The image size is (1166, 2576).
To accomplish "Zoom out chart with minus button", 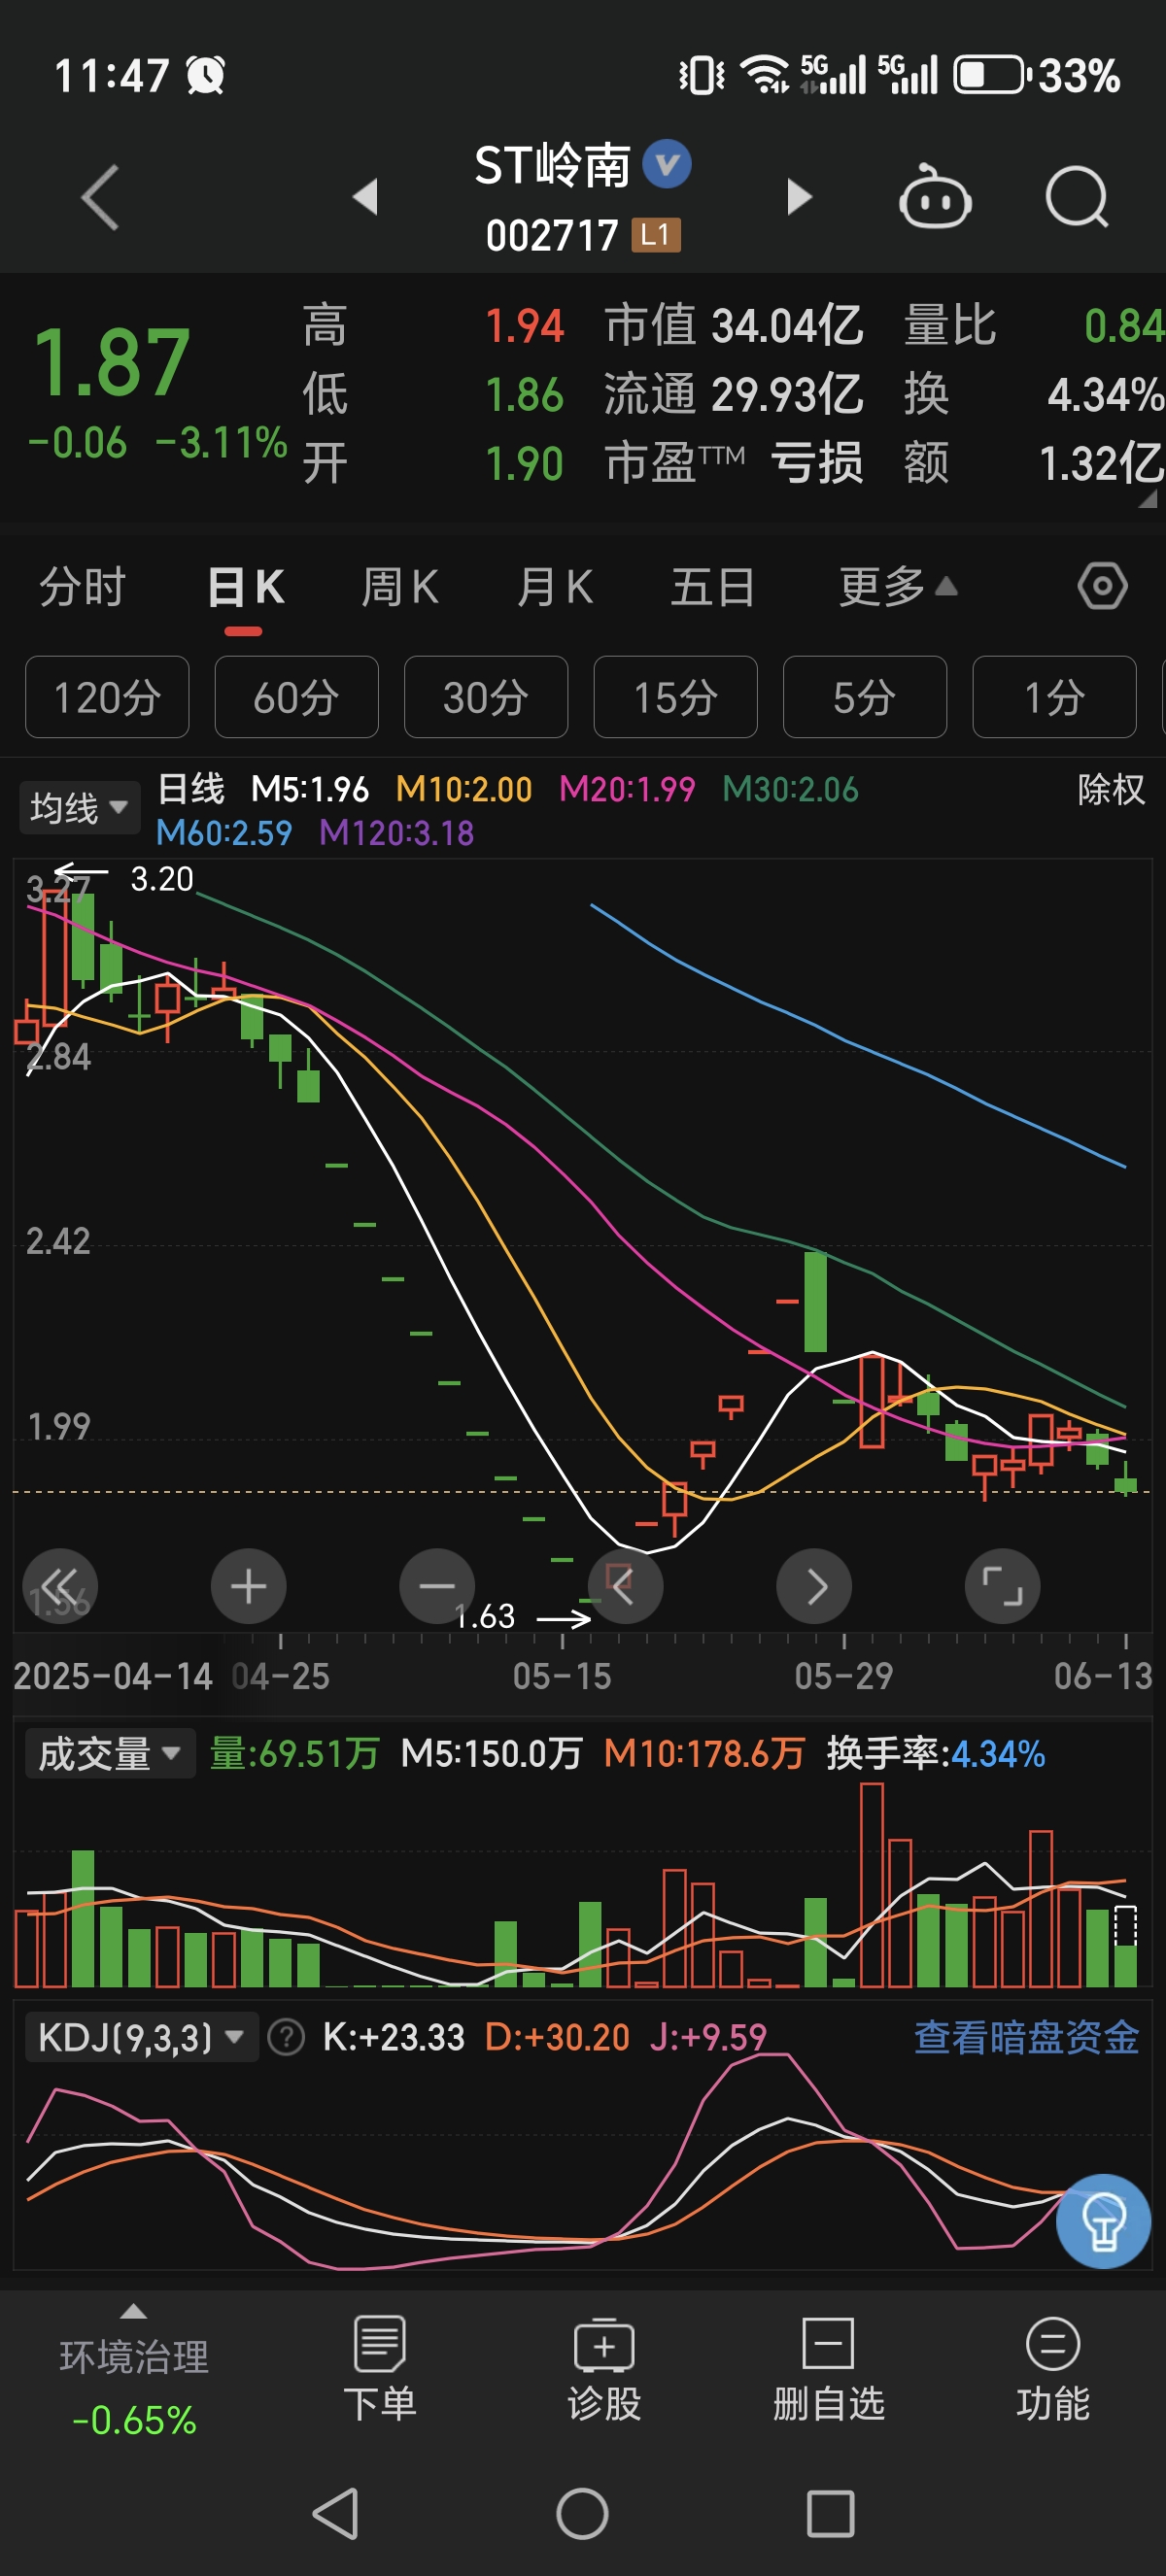I will click(x=437, y=1586).
